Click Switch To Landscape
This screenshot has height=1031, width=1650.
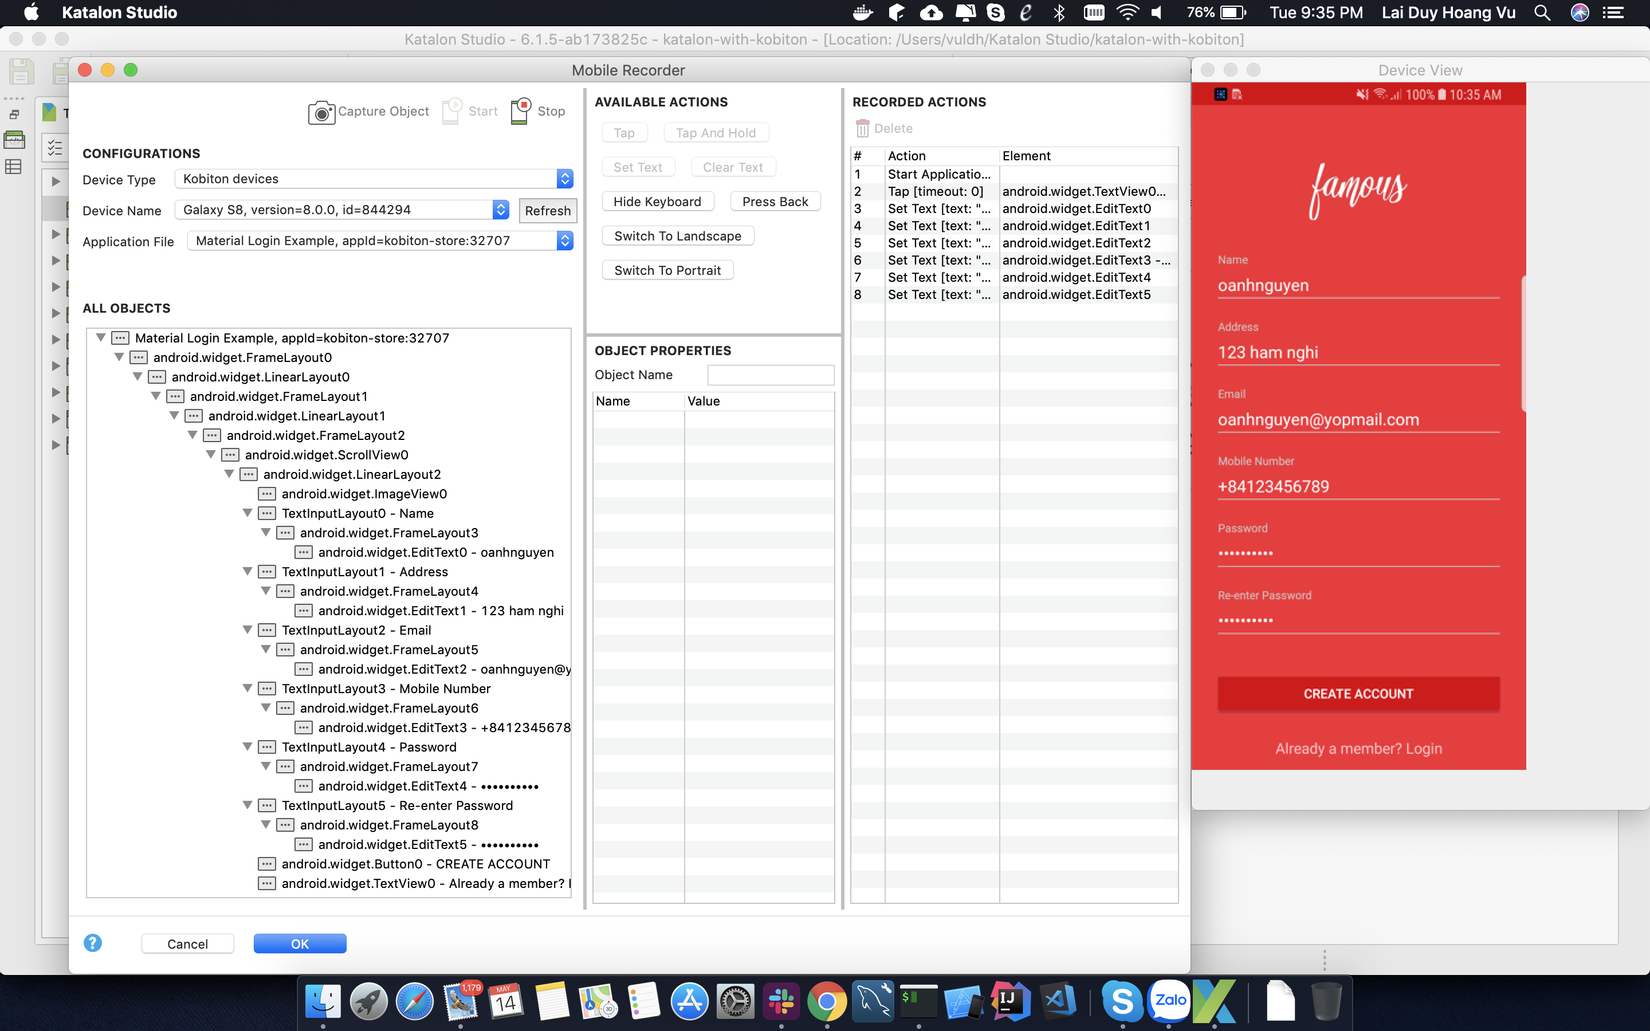pos(678,236)
